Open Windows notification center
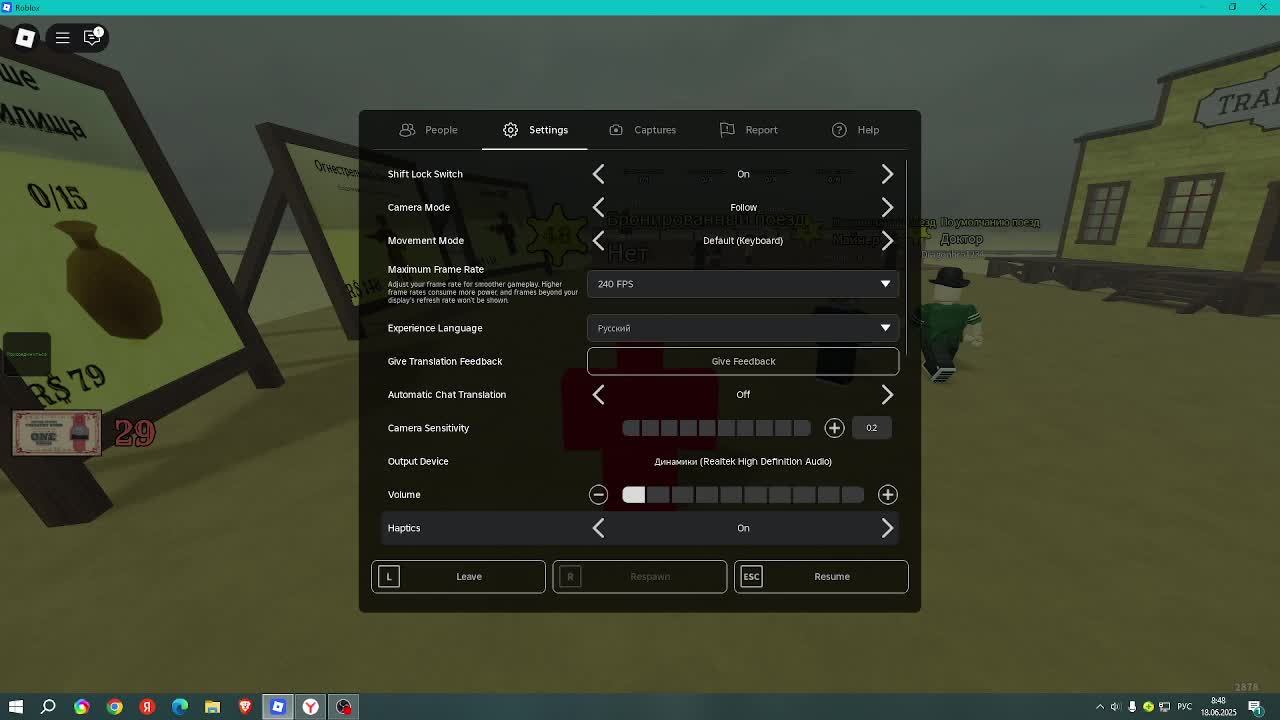The height and width of the screenshot is (720, 1280). pyautogui.click(x=1255, y=707)
